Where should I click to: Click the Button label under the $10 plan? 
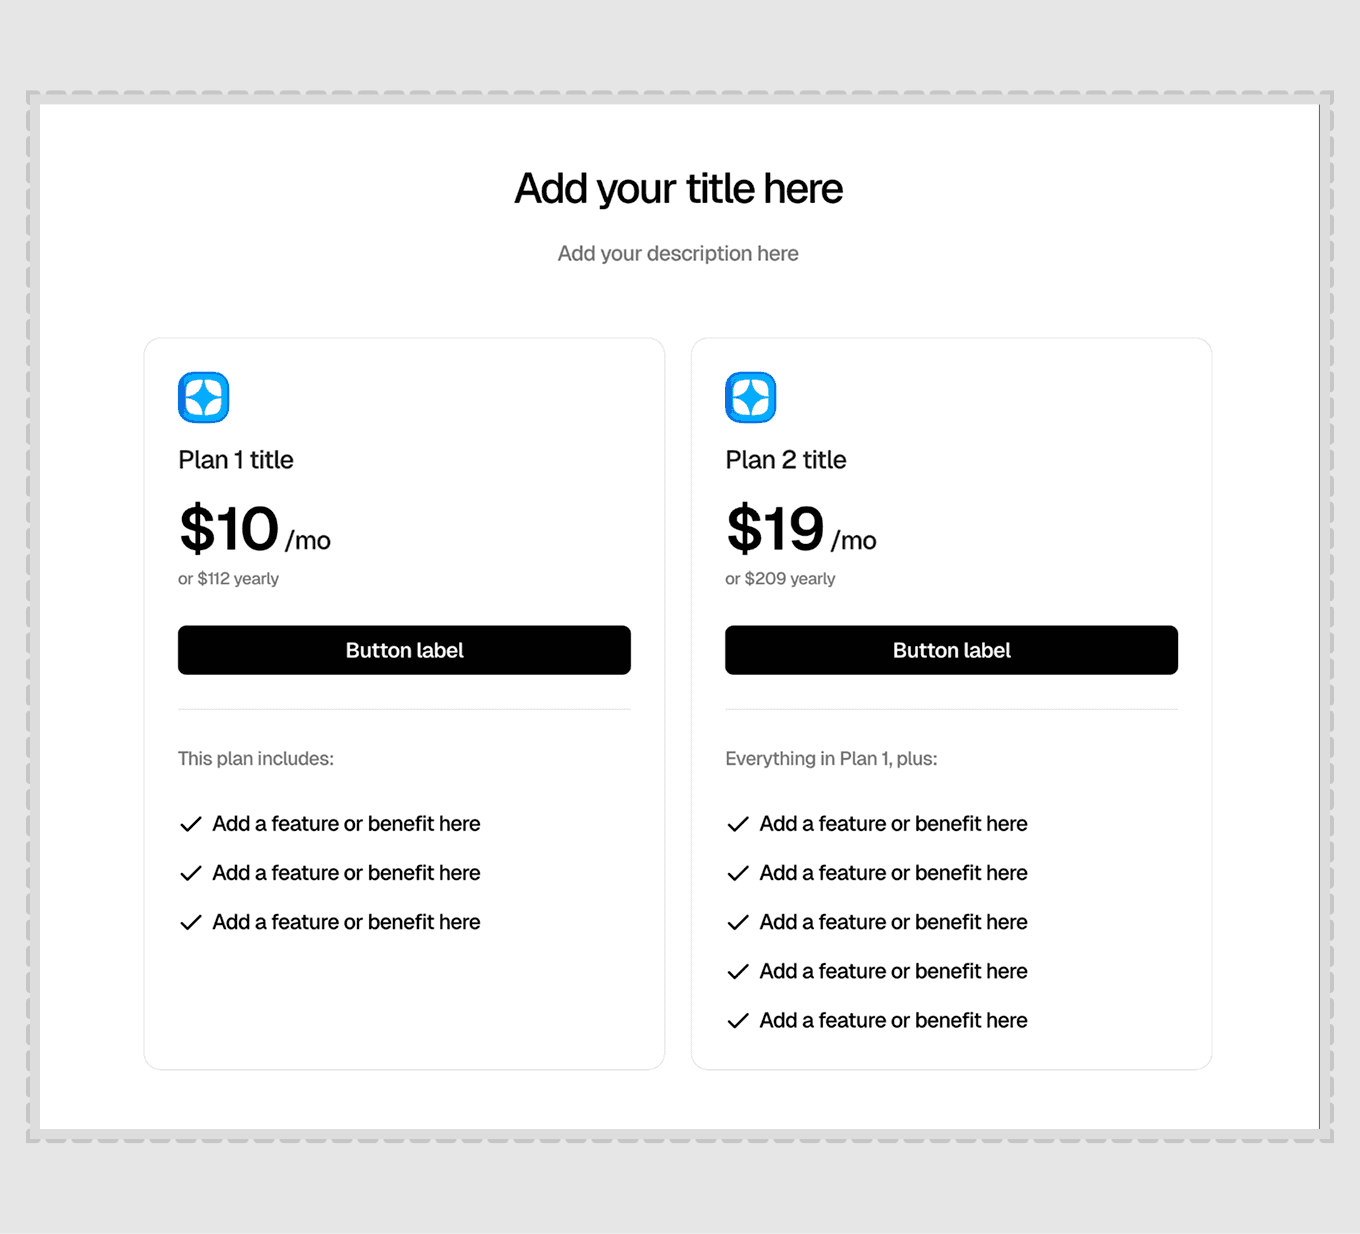(404, 650)
